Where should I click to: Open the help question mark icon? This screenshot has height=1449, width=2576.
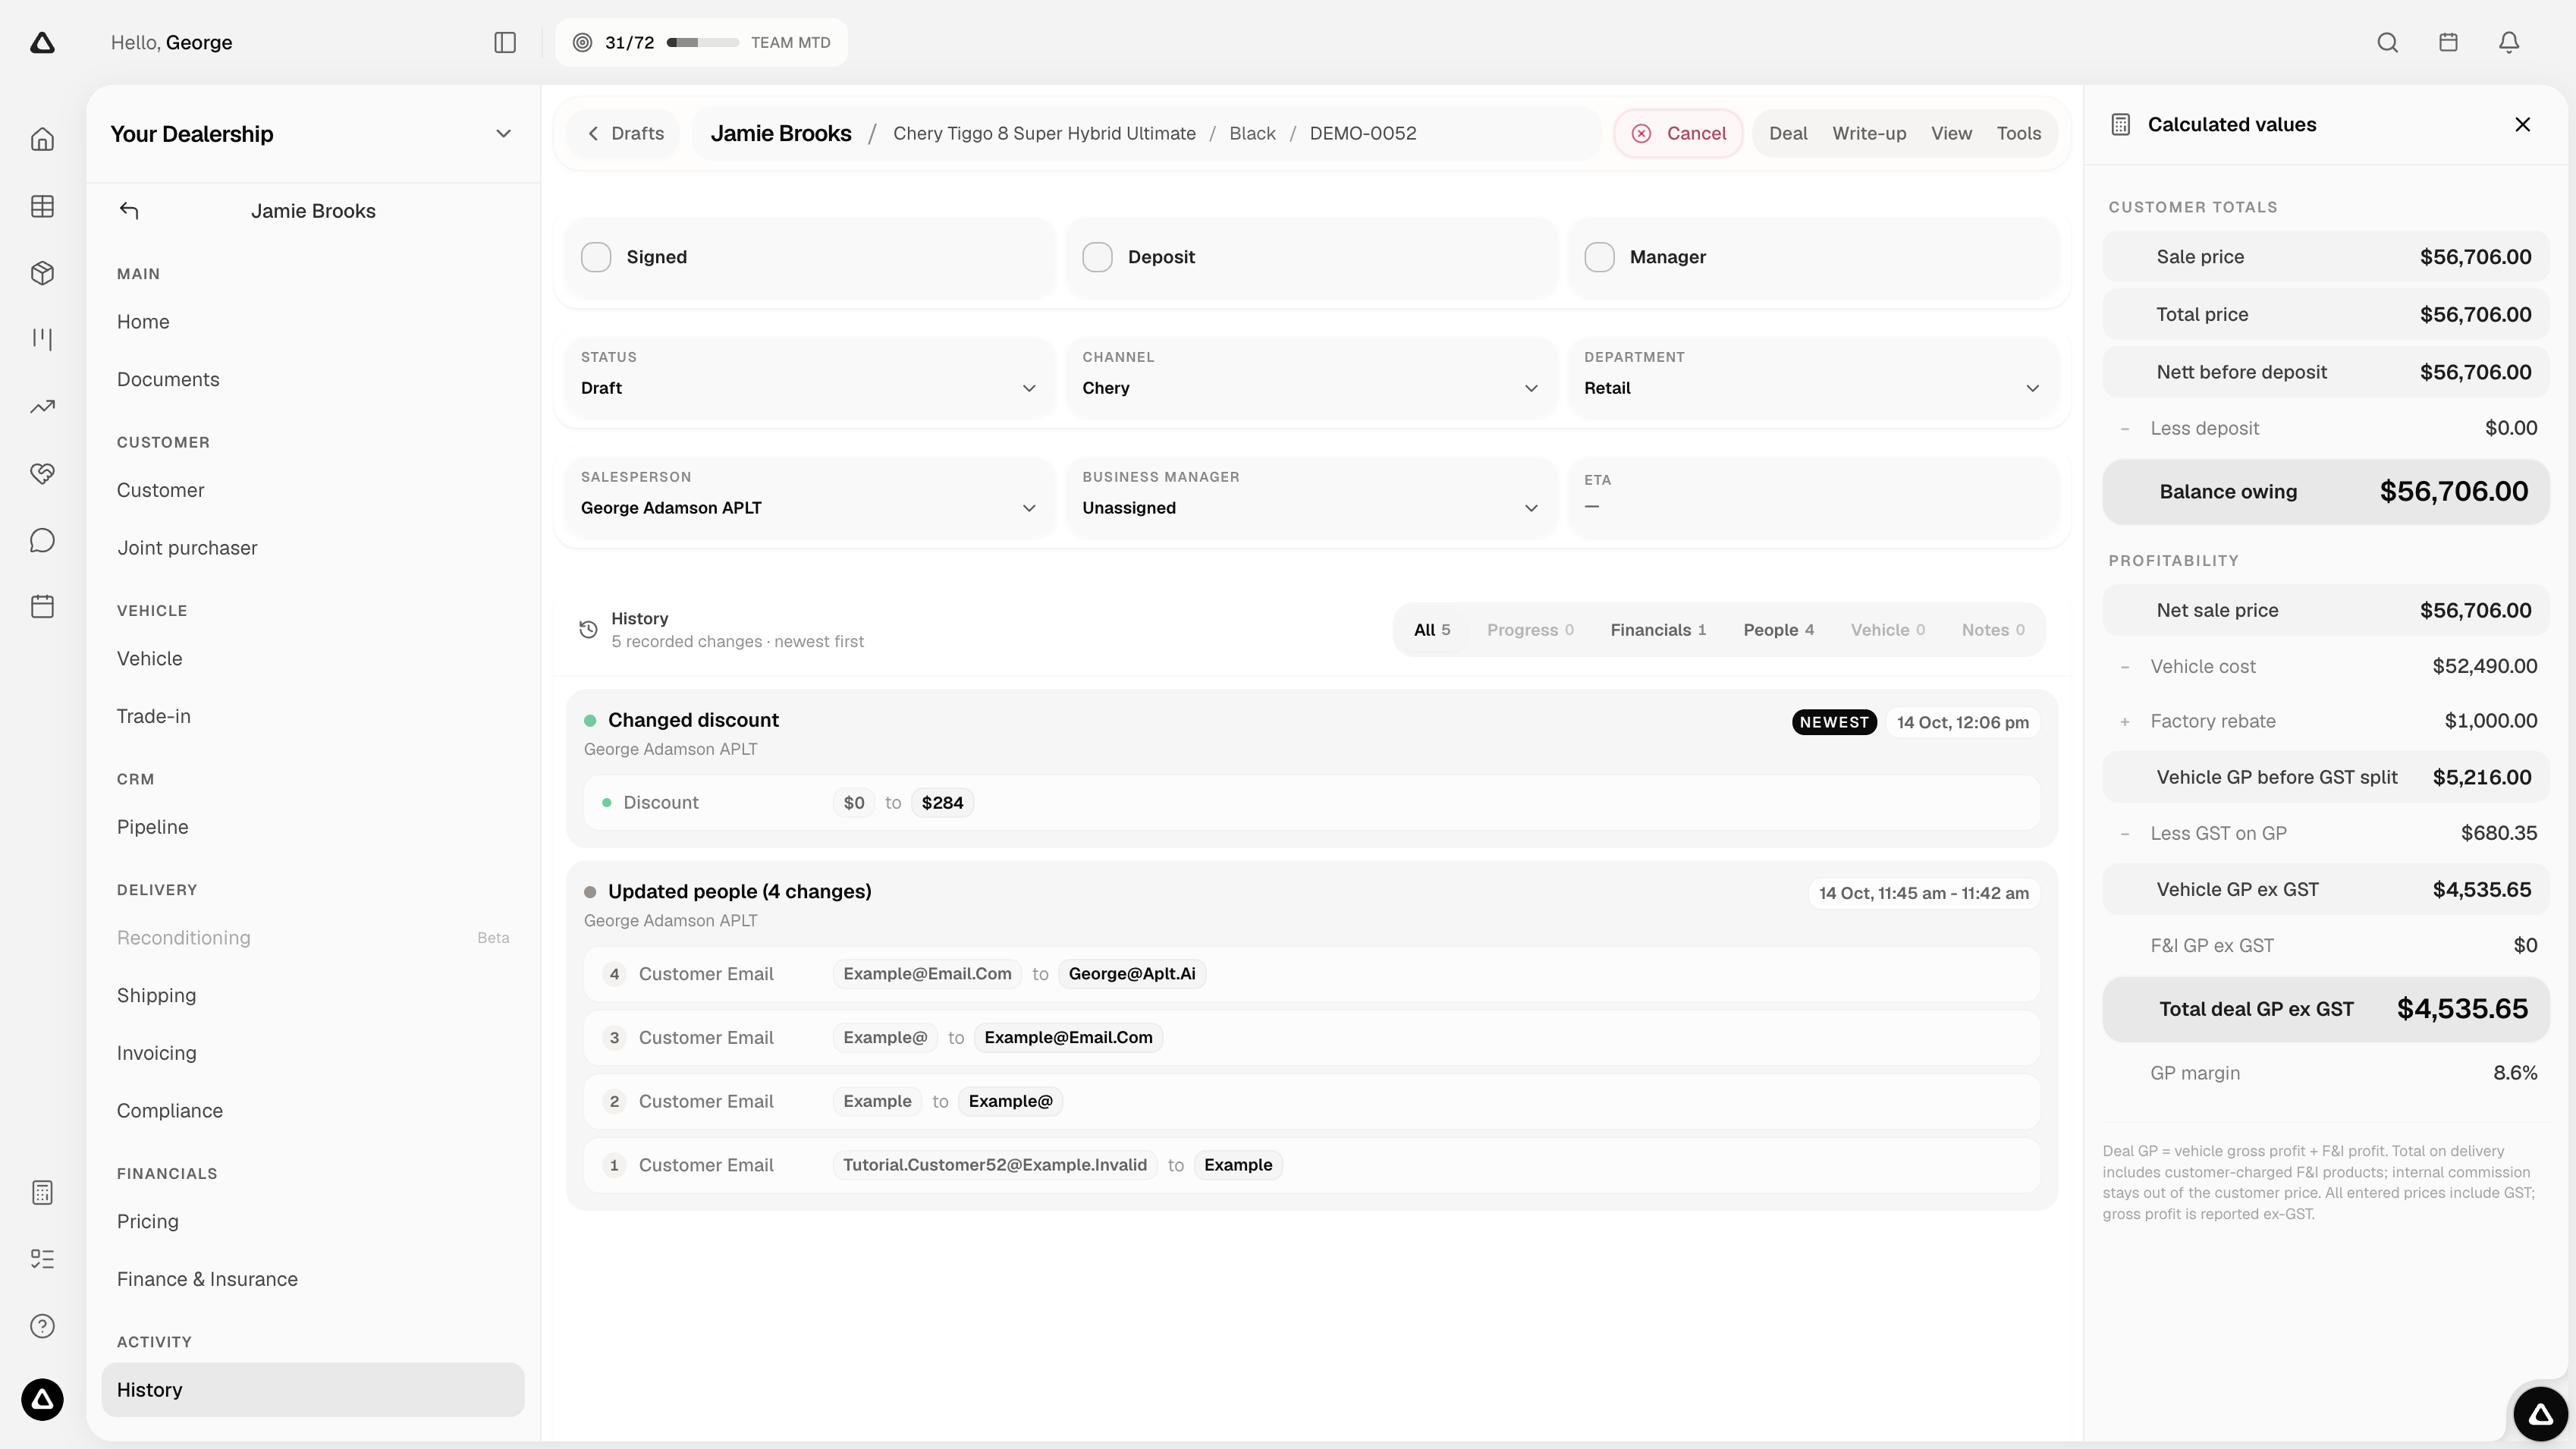click(x=42, y=1326)
